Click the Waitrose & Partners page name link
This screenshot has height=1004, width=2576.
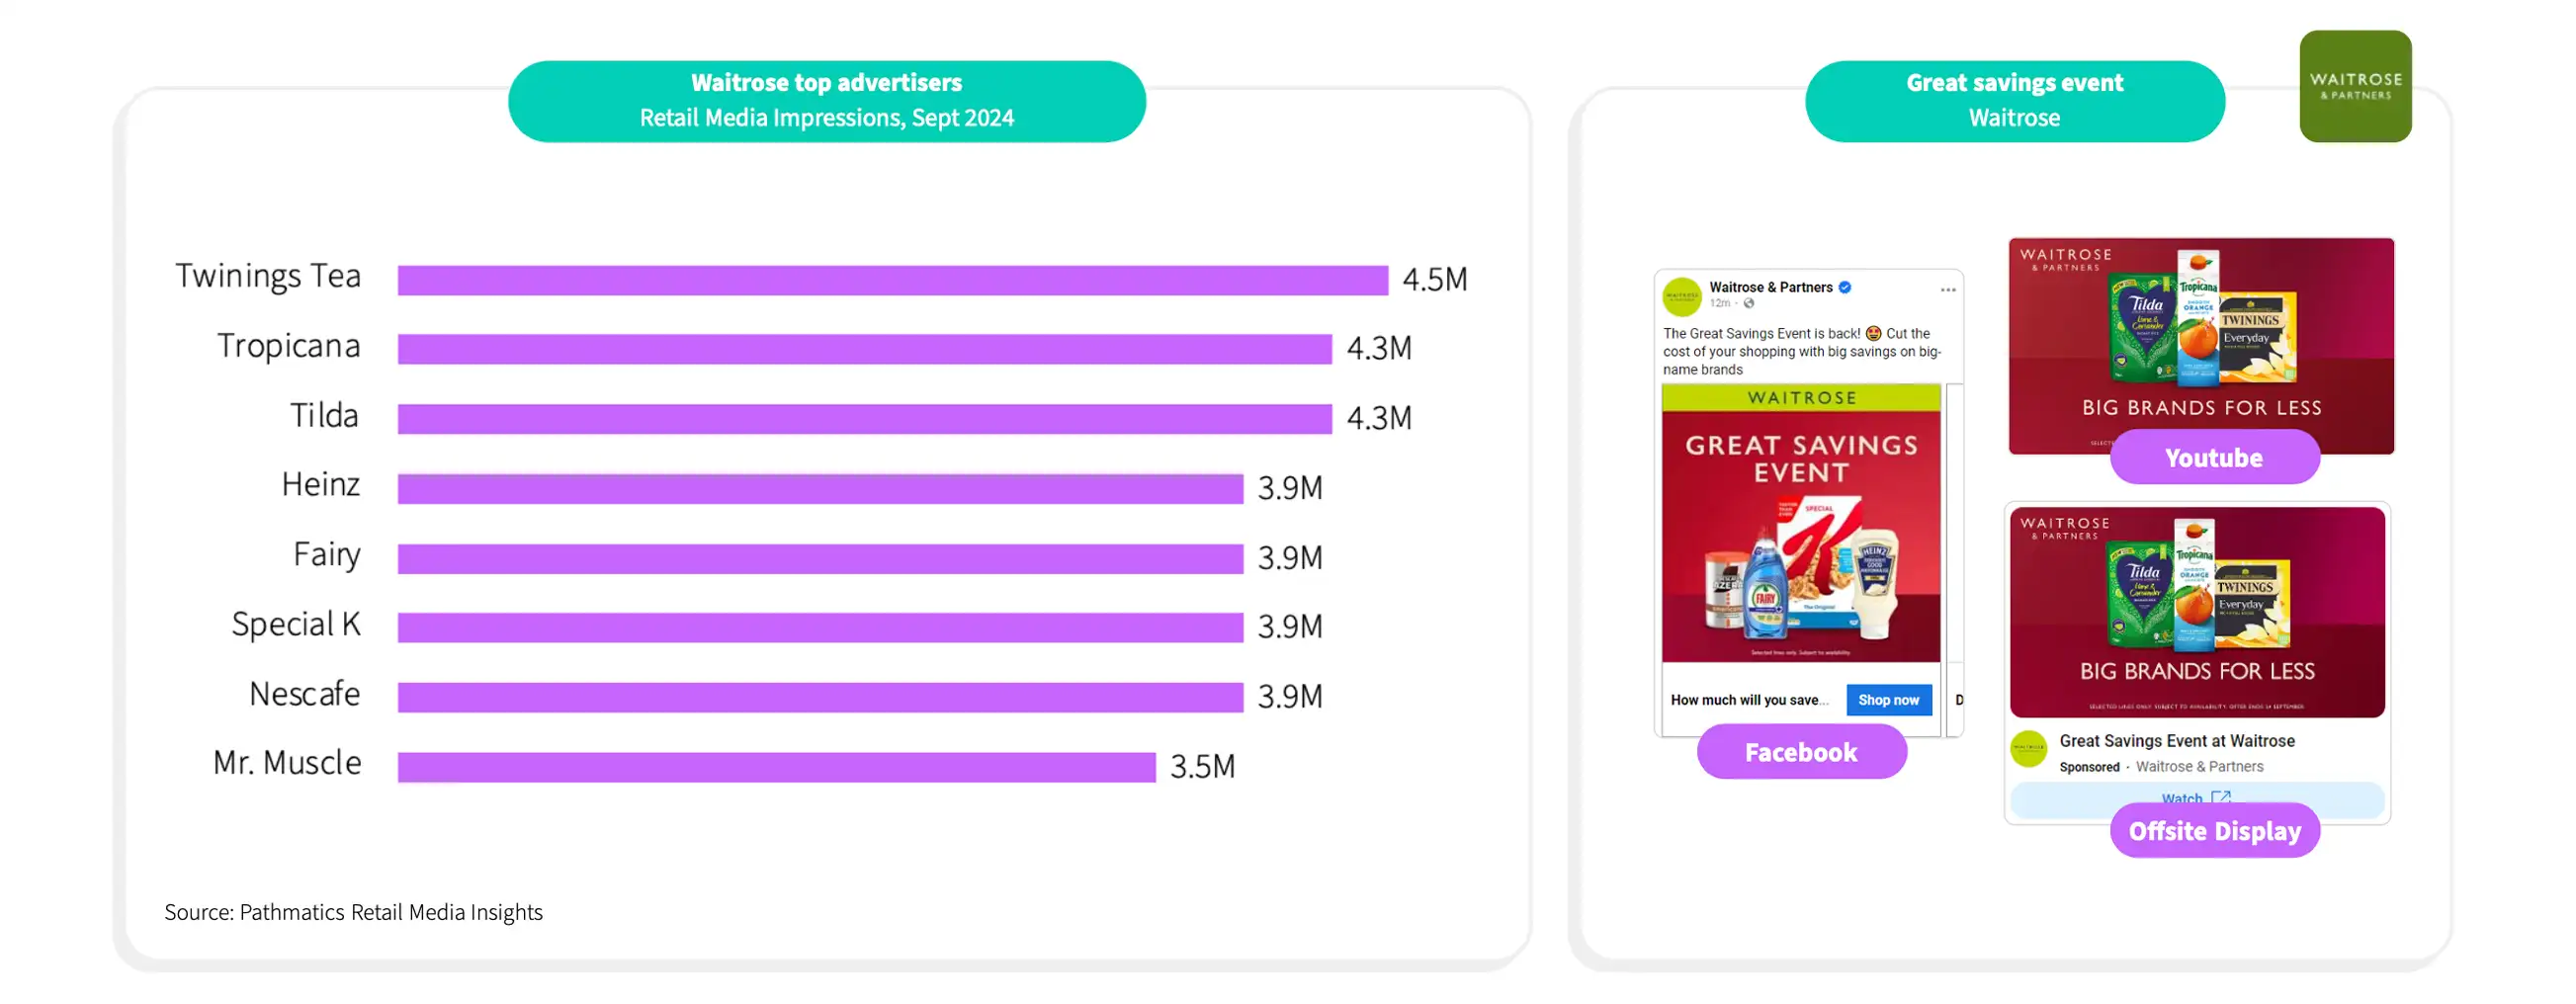pyautogui.click(x=1770, y=287)
